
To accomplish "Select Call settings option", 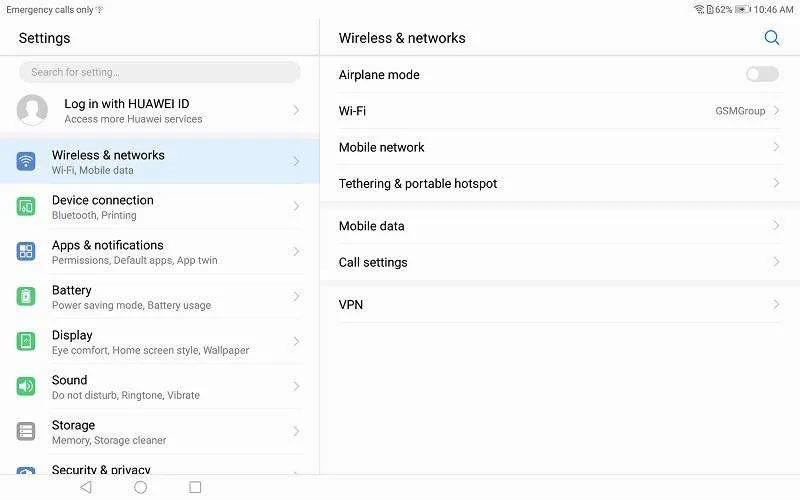I will tap(373, 262).
